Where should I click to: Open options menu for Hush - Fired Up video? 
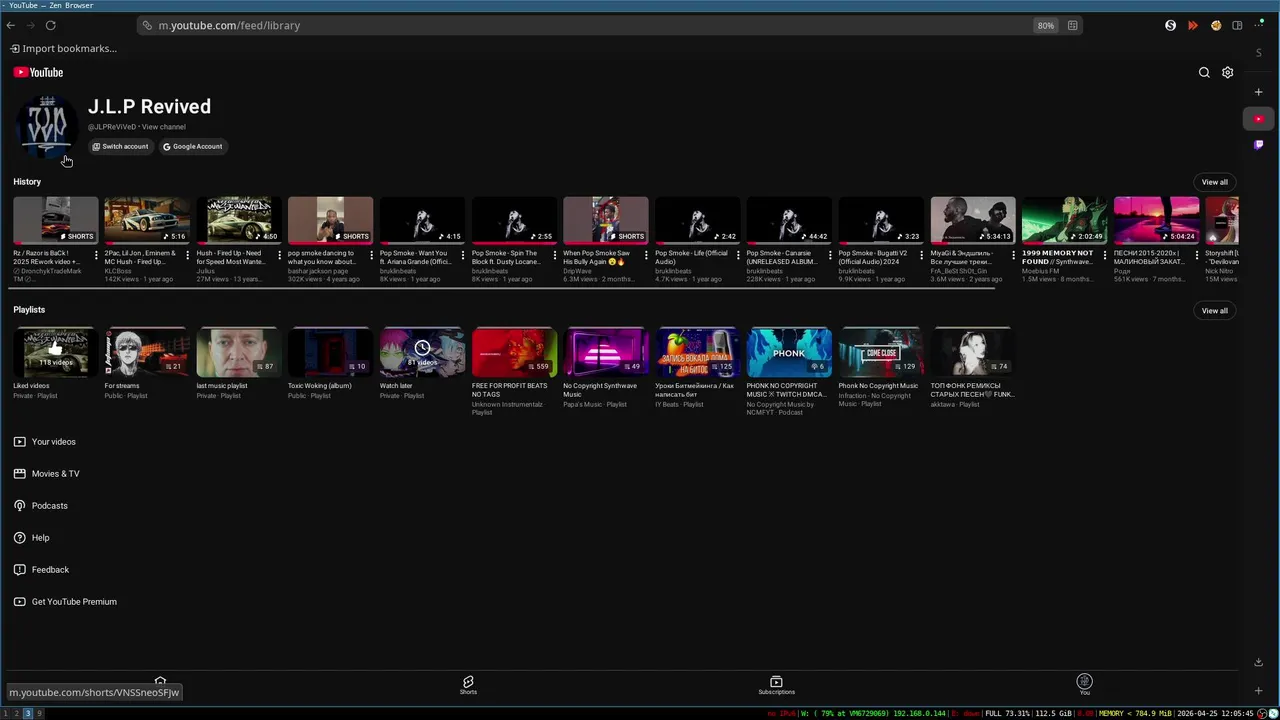click(x=279, y=255)
